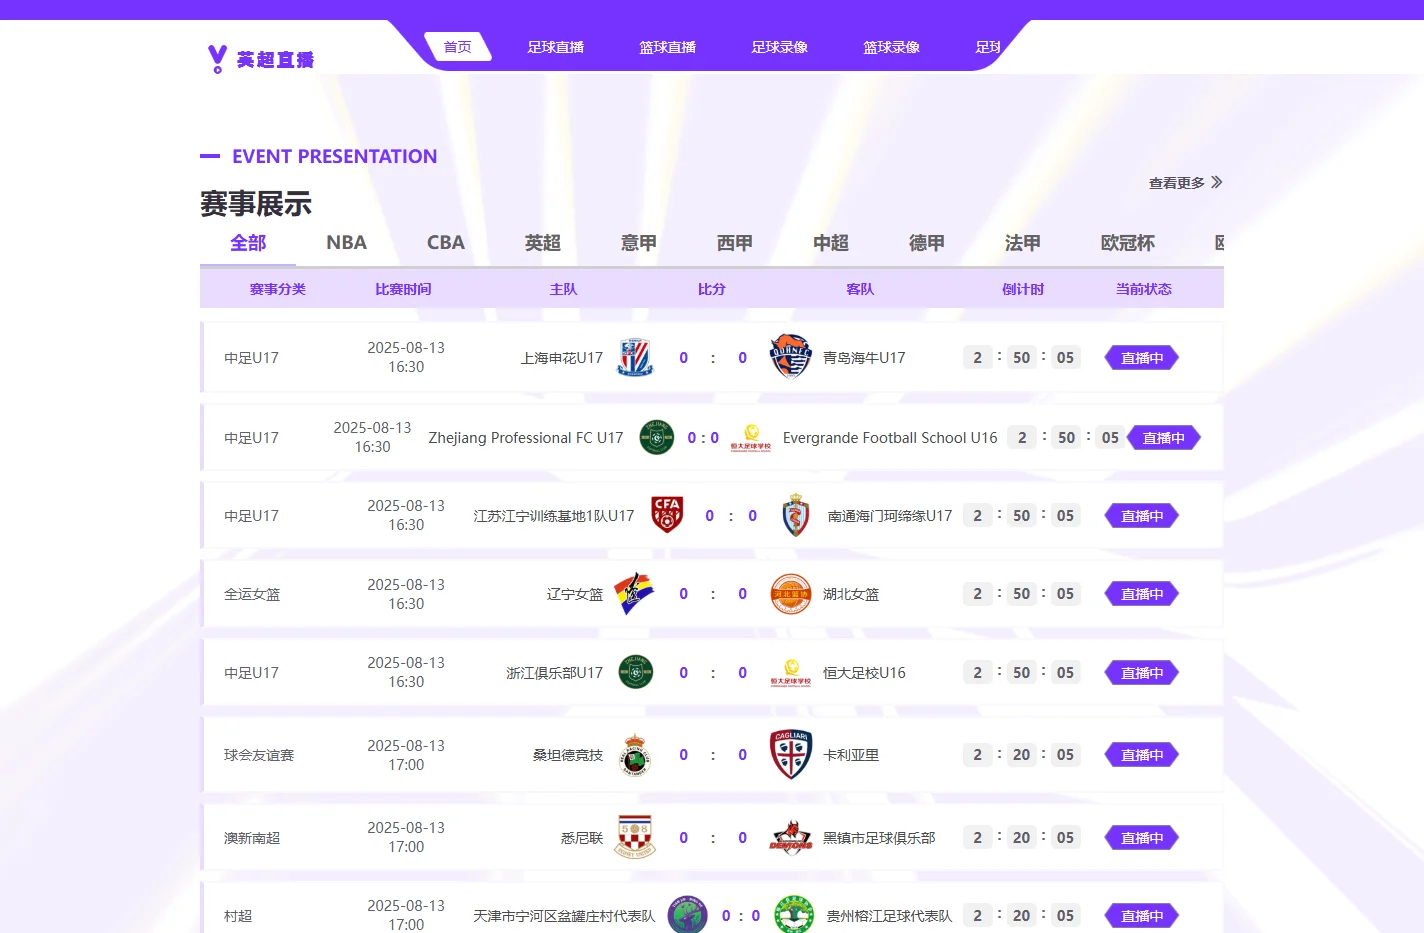Click the 青岛海牛U17 team name

864,358
